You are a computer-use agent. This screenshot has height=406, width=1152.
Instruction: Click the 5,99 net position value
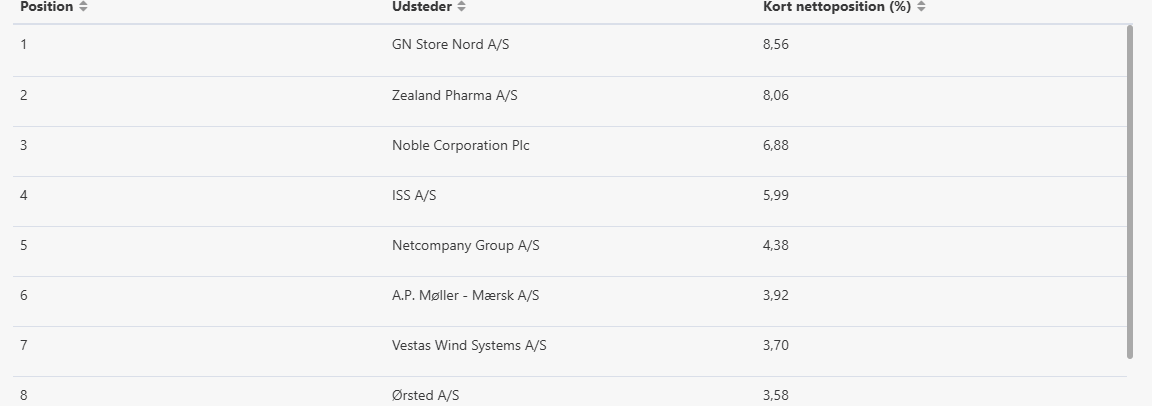click(x=776, y=195)
